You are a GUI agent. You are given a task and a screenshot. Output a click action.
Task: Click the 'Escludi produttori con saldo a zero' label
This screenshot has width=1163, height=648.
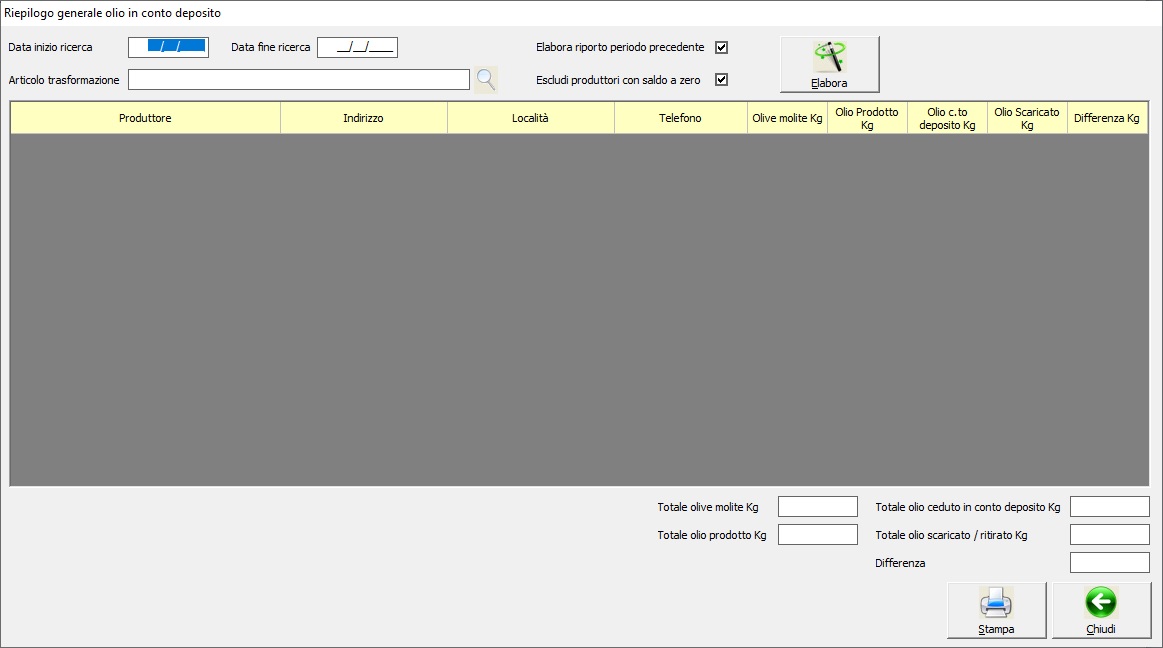(x=618, y=80)
